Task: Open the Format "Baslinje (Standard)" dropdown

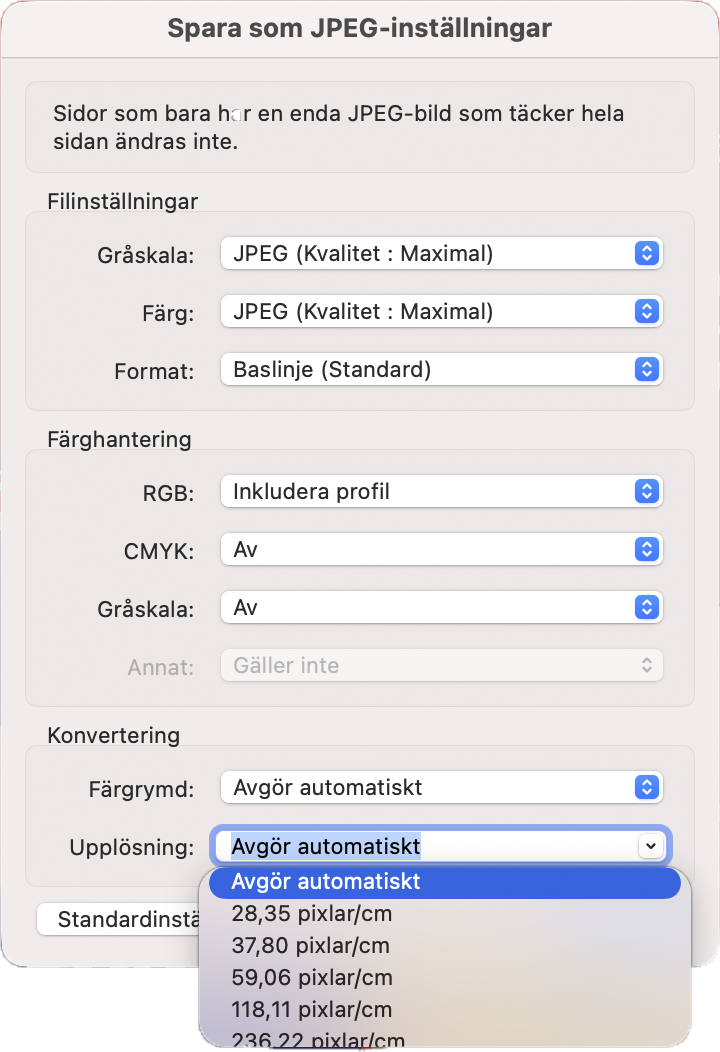Action: pyautogui.click(x=440, y=369)
